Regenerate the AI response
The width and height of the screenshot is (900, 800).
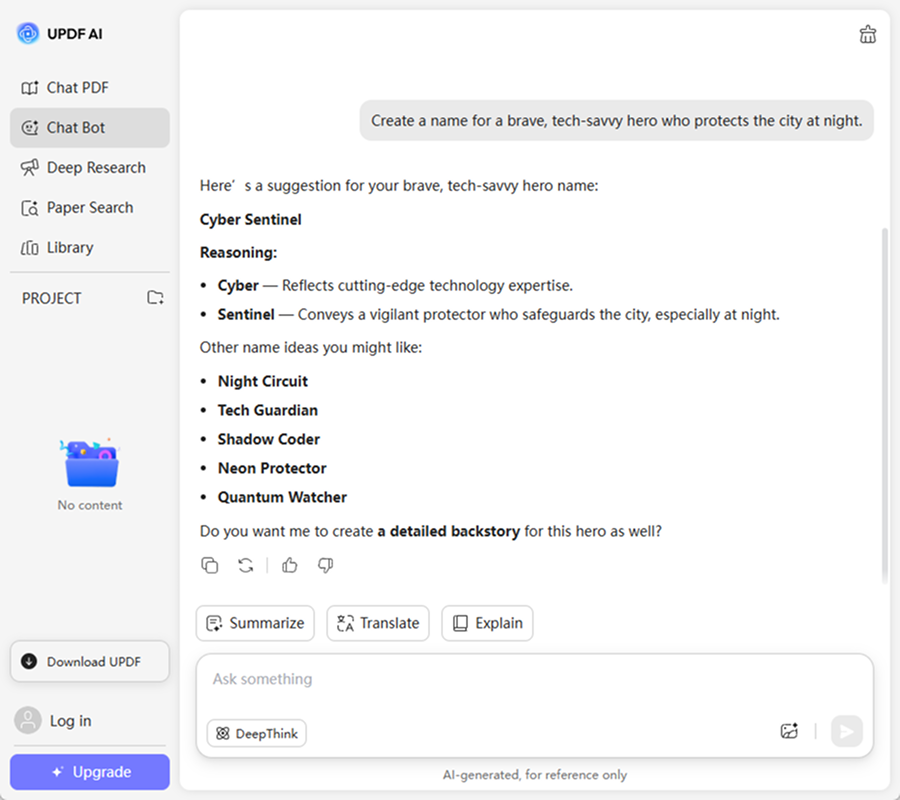[246, 566]
